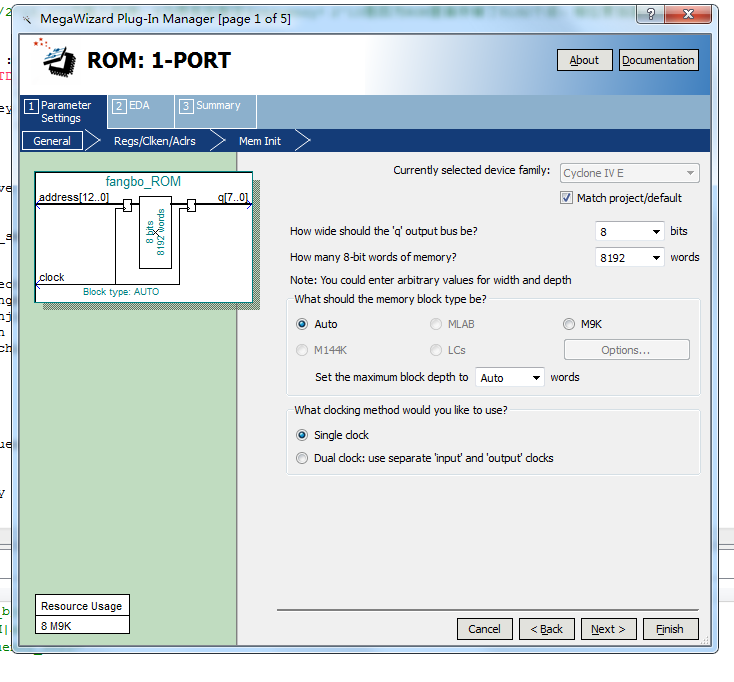Click the 8 M9K resource usage value
Viewport: 734px width, 682px height.
point(56,626)
